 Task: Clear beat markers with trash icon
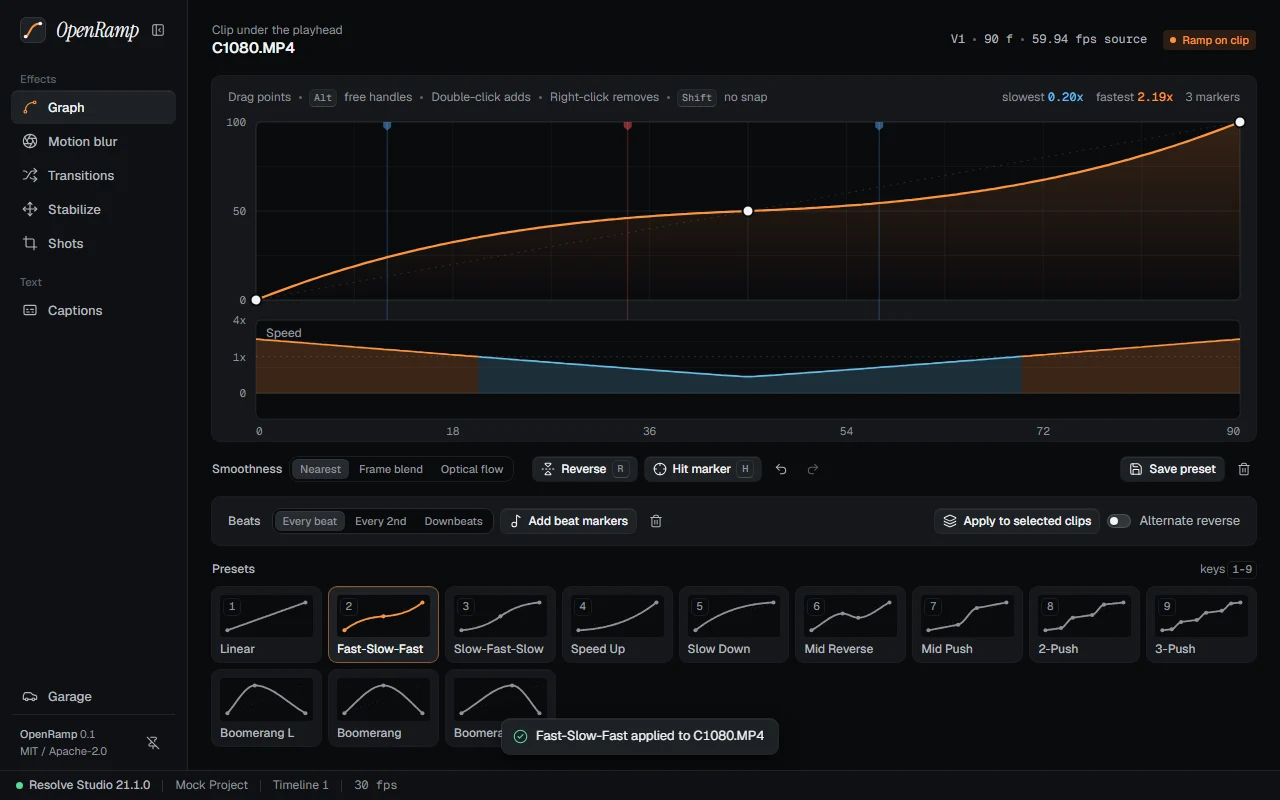tap(656, 521)
